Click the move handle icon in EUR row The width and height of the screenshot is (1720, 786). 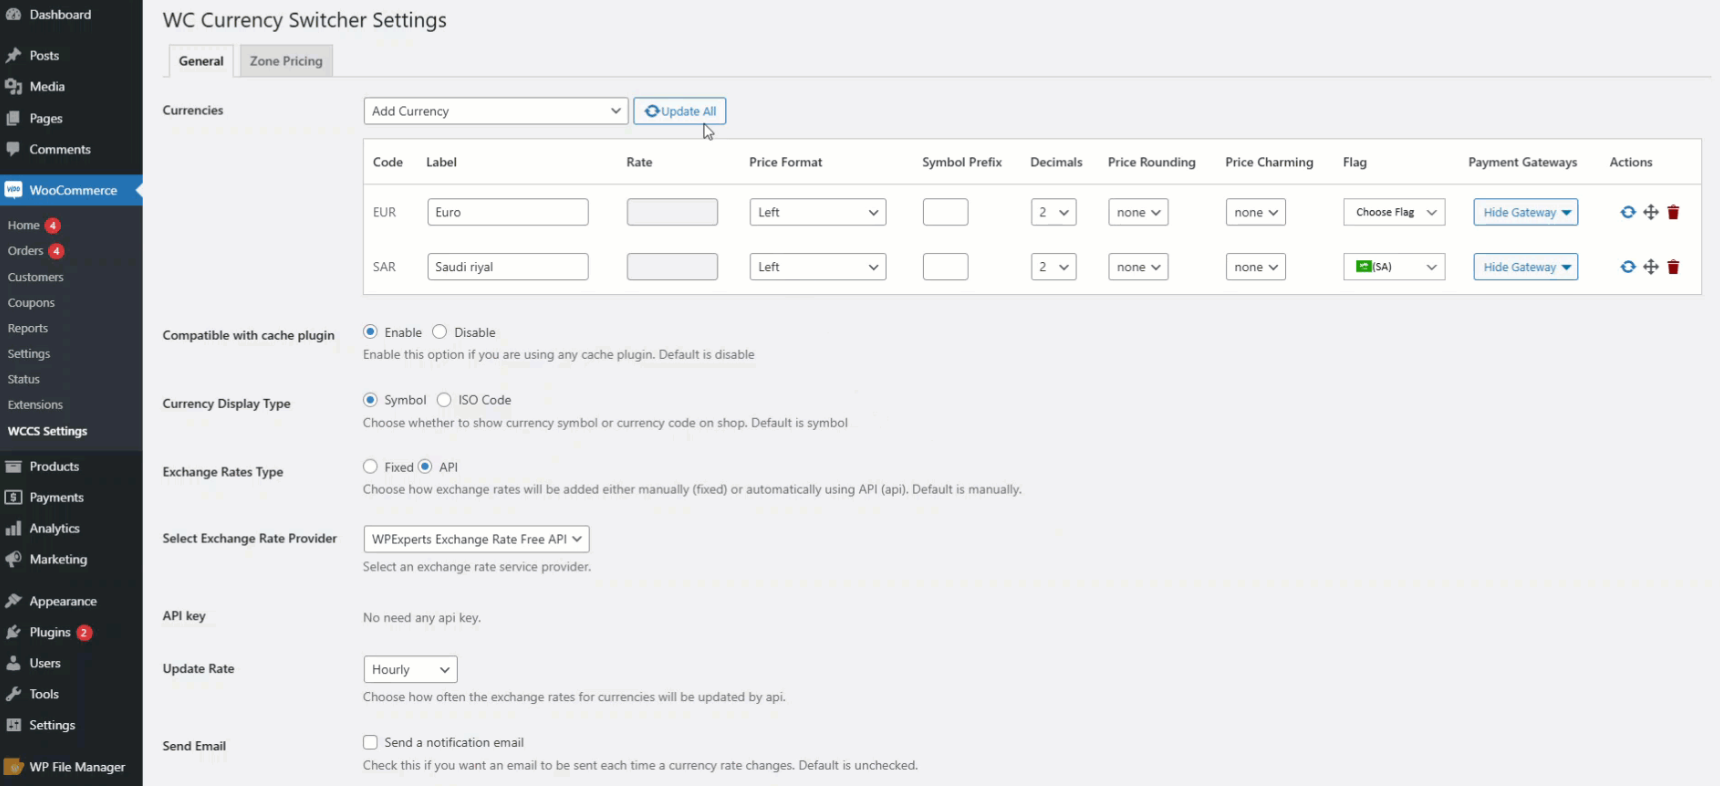tap(1651, 212)
